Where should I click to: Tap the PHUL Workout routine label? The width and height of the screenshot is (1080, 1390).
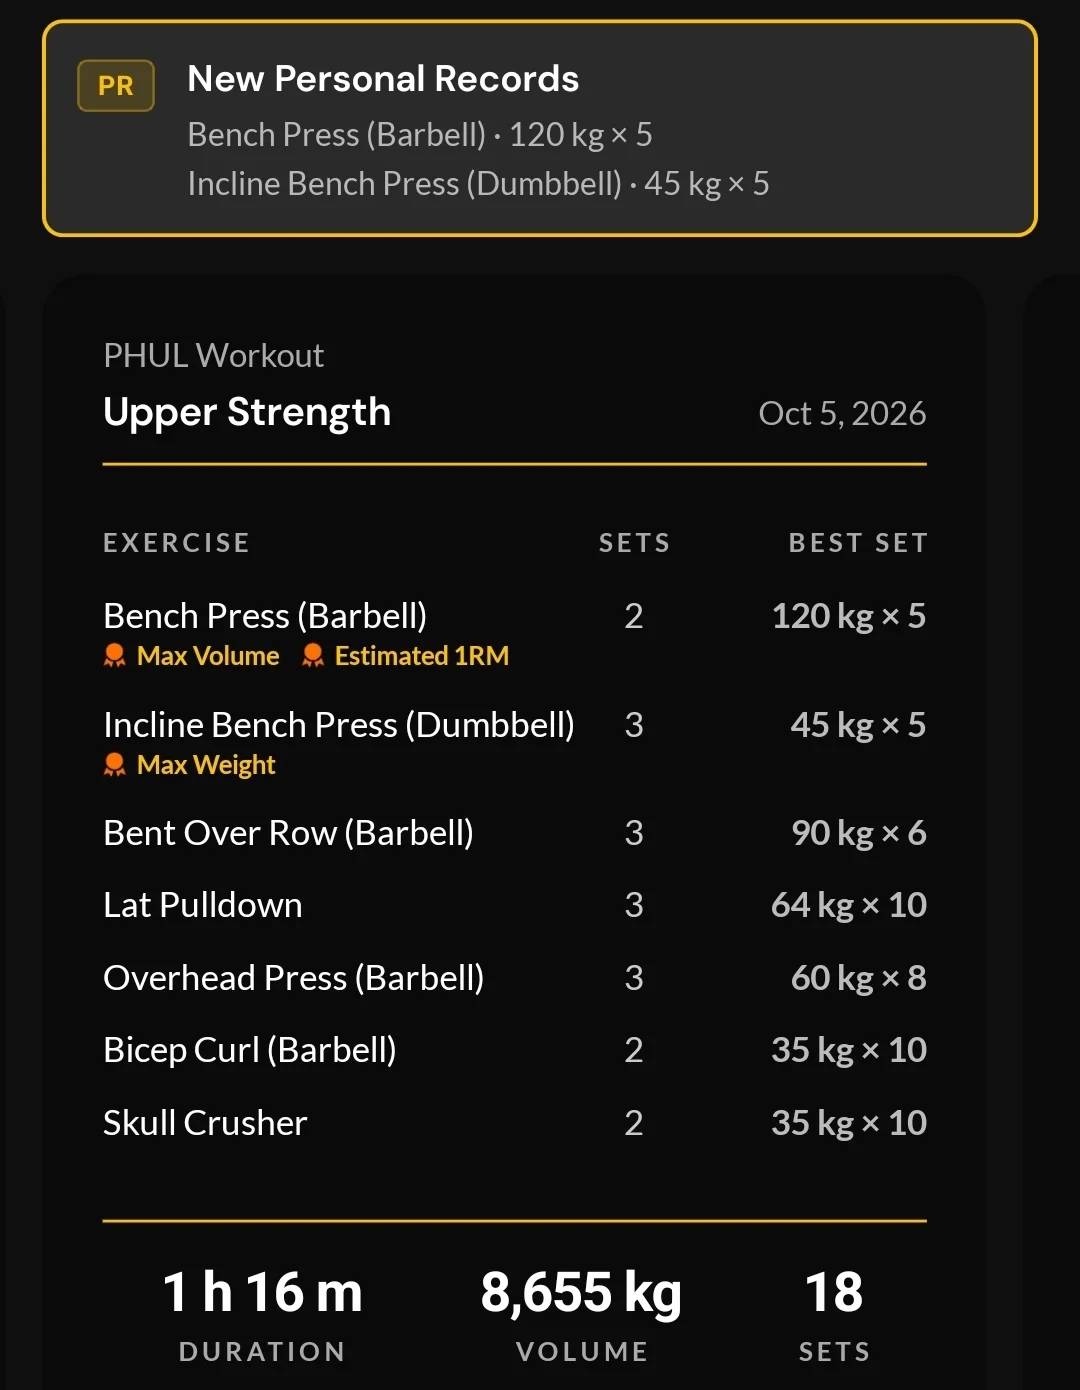[213, 356]
